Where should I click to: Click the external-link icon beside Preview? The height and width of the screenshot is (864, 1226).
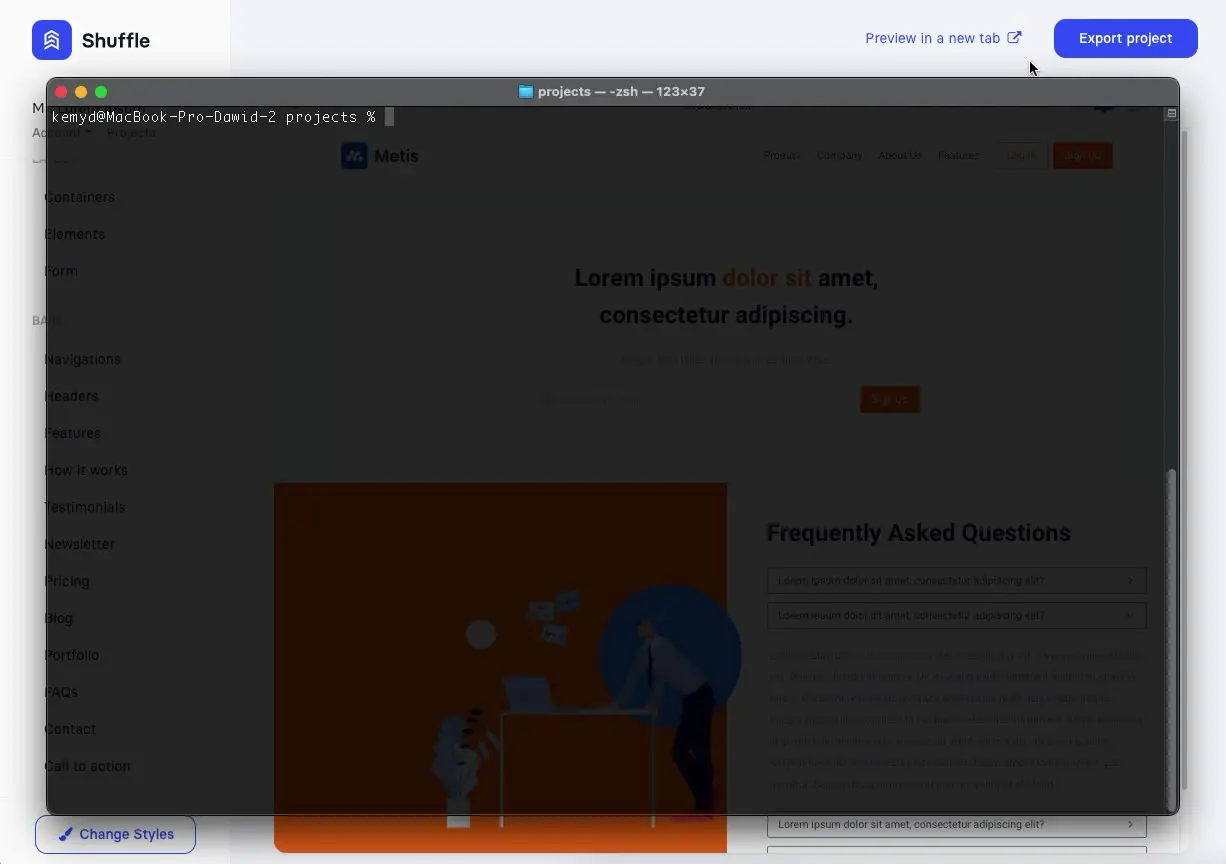[1014, 38]
